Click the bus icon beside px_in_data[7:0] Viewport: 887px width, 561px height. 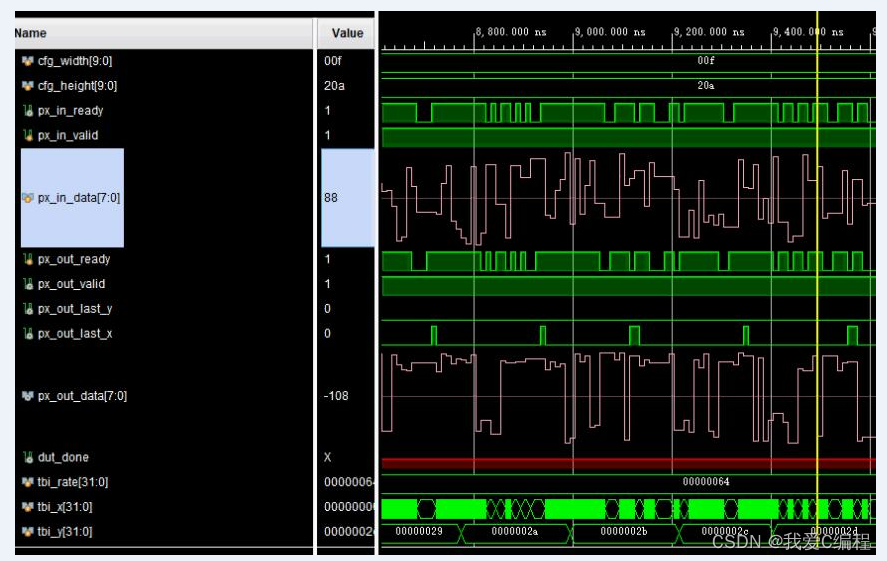coord(27,198)
